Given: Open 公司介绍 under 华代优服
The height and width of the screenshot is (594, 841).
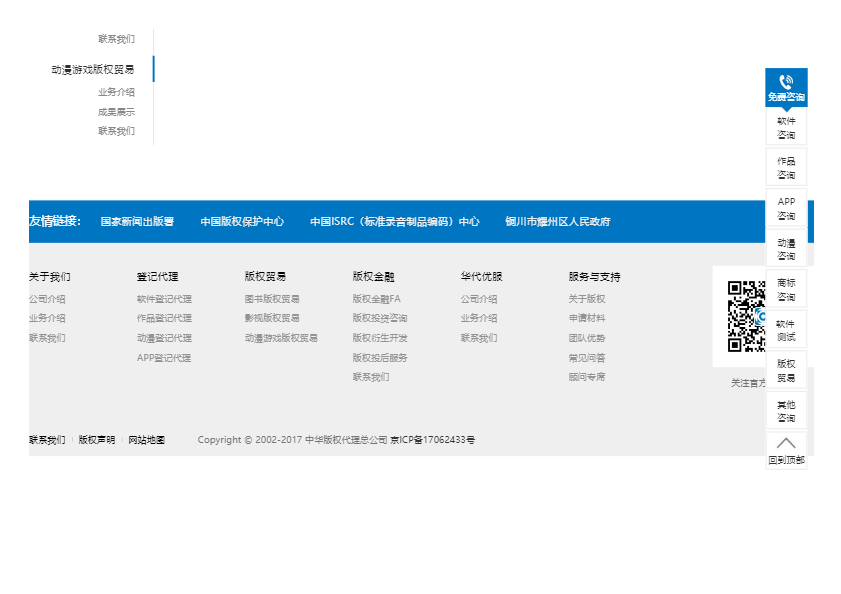Looking at the screenshot, I should [479, 299].
